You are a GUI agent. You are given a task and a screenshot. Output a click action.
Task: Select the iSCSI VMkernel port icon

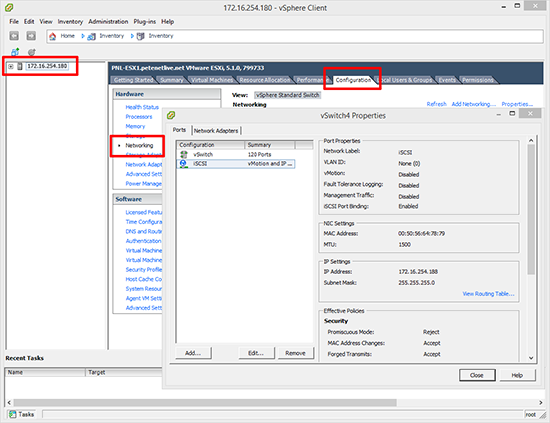point(183,164)
